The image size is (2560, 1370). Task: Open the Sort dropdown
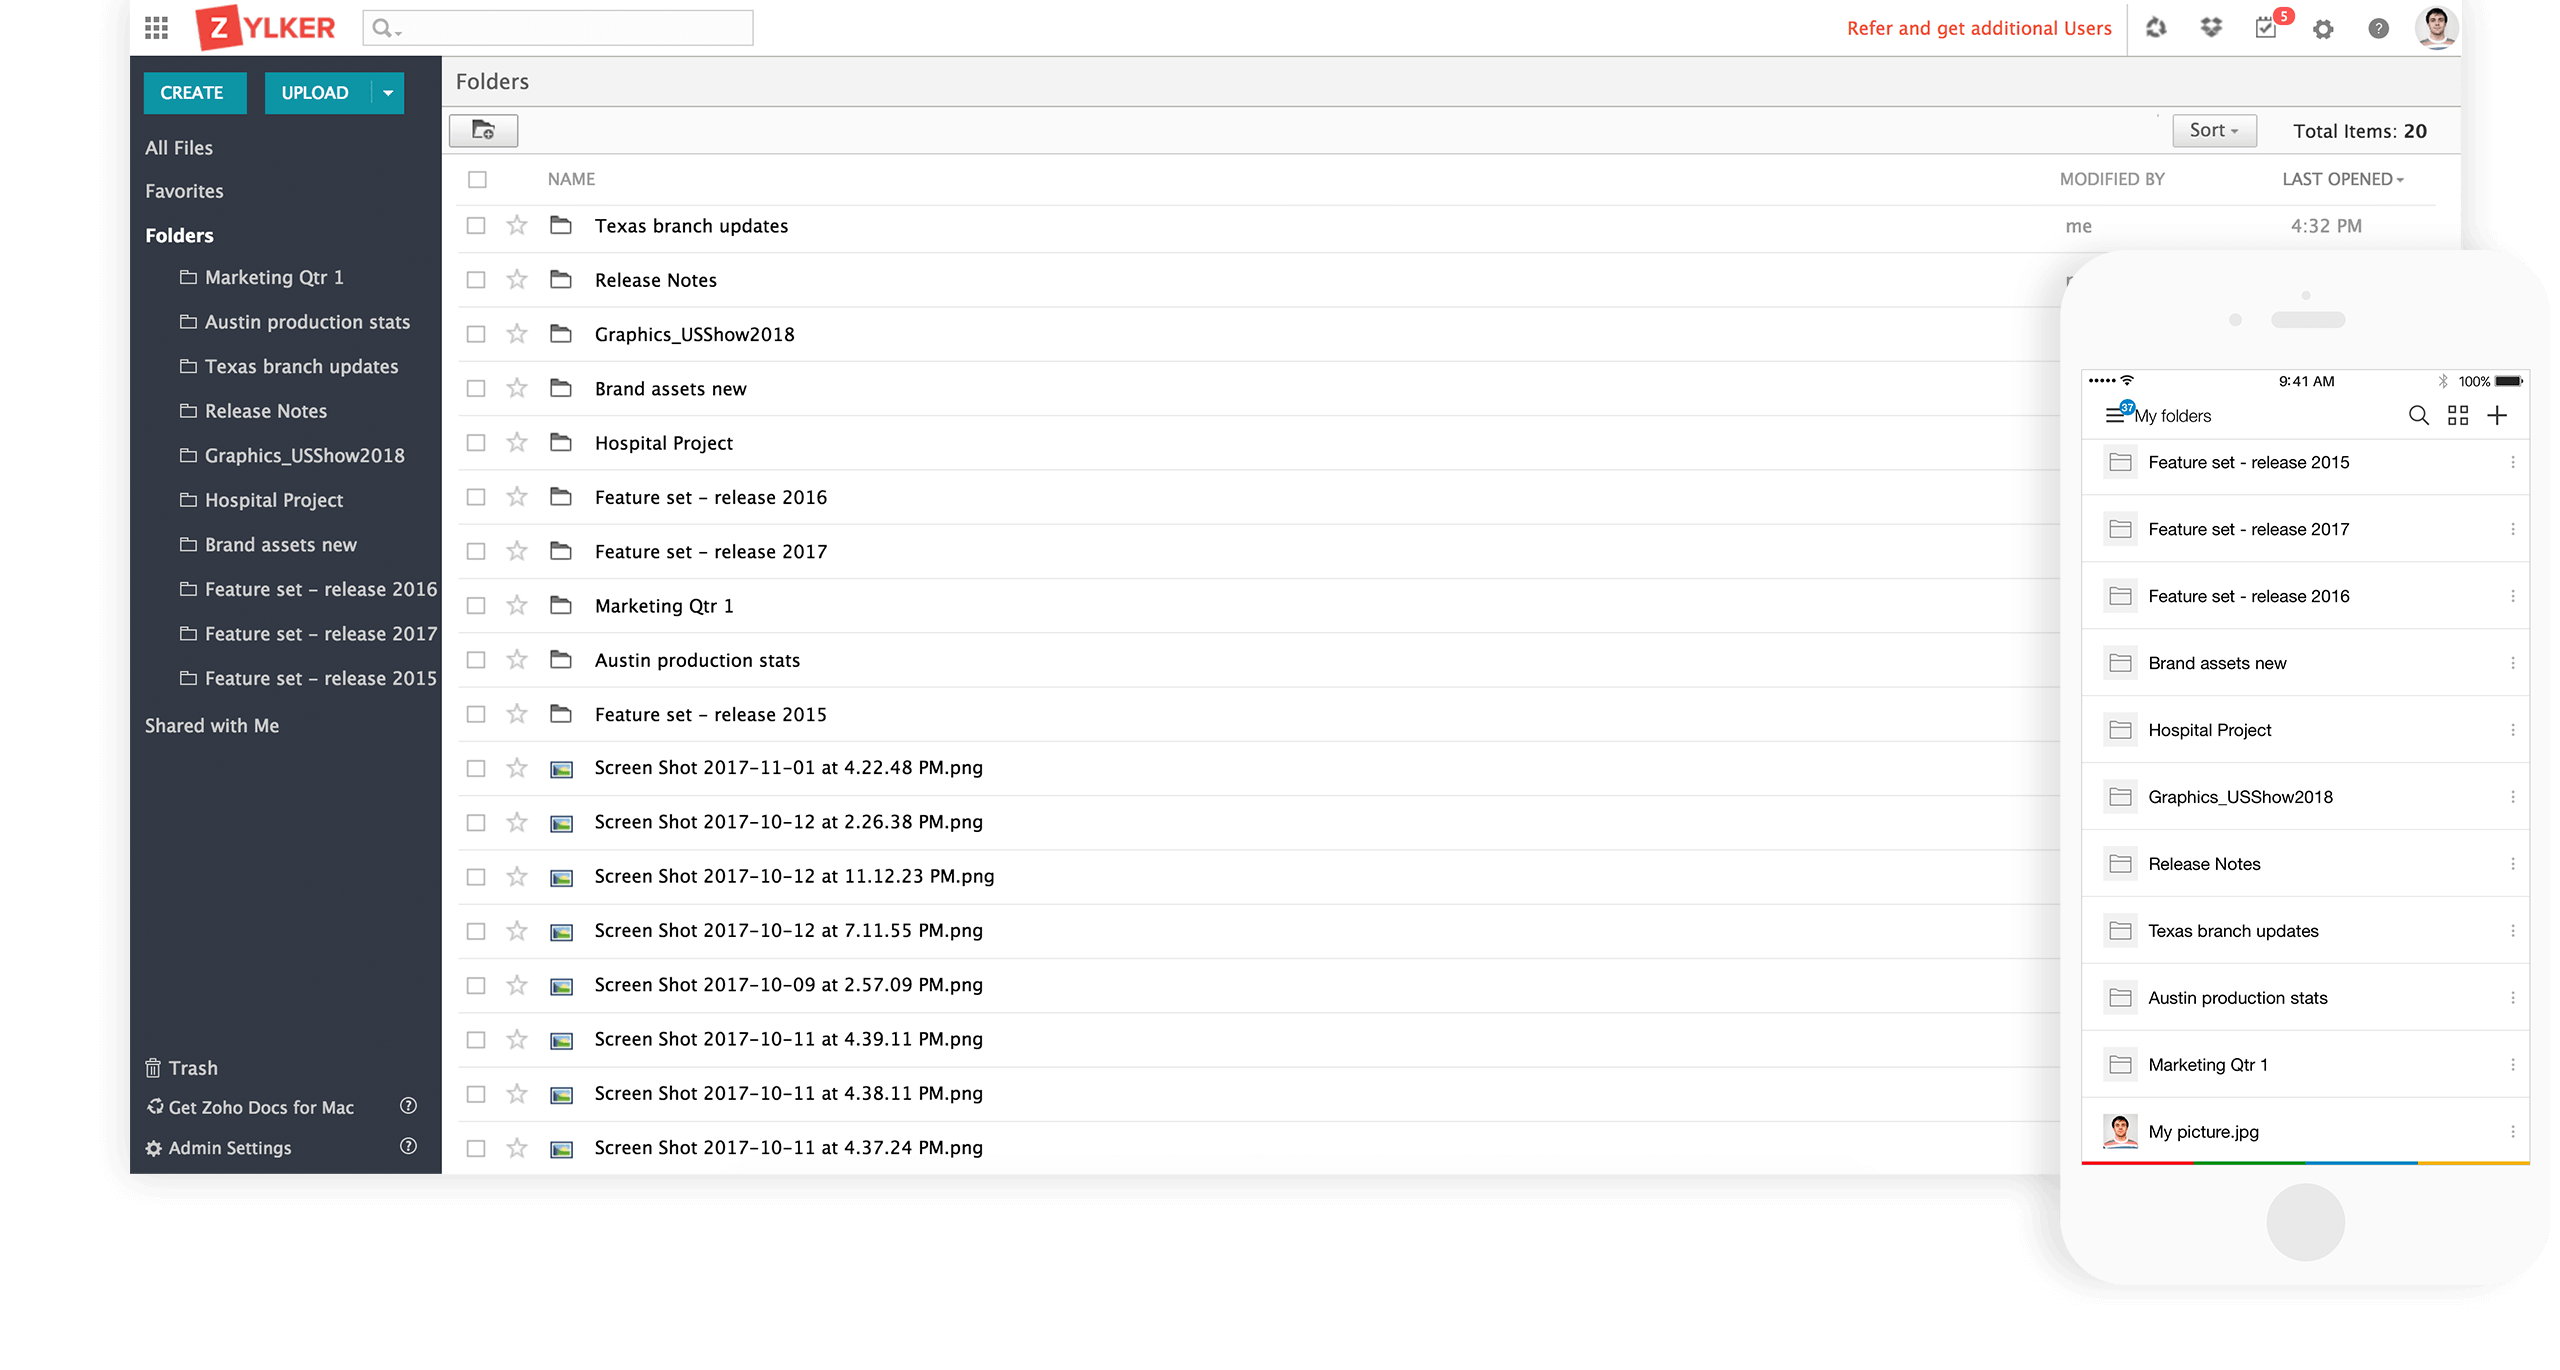pos(2213,130)
